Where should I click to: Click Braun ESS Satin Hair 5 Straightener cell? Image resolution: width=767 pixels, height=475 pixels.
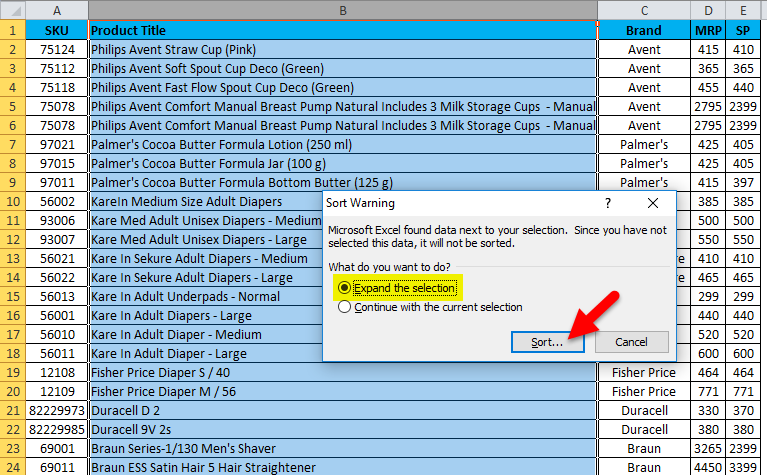[x=342, y=467]
